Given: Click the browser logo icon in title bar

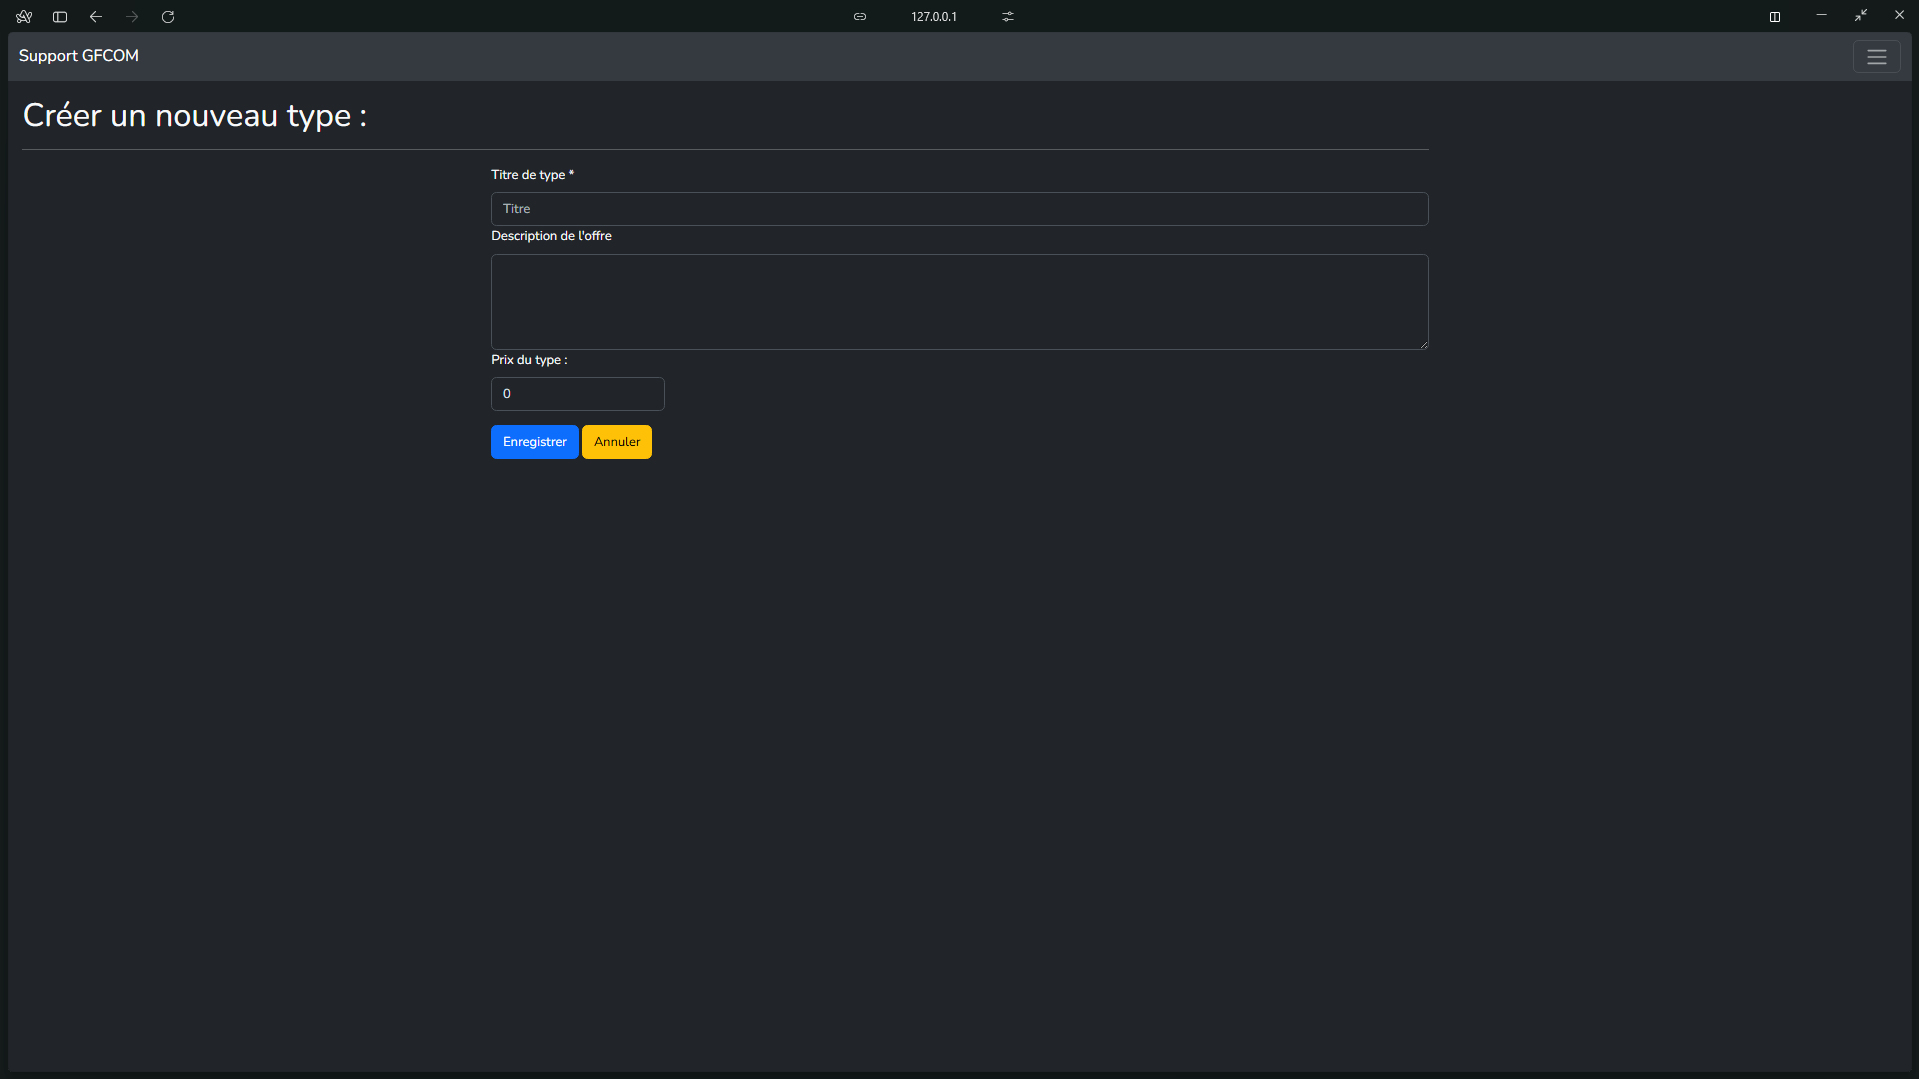Looking at the screenshot, I should [x=24, y=17].
